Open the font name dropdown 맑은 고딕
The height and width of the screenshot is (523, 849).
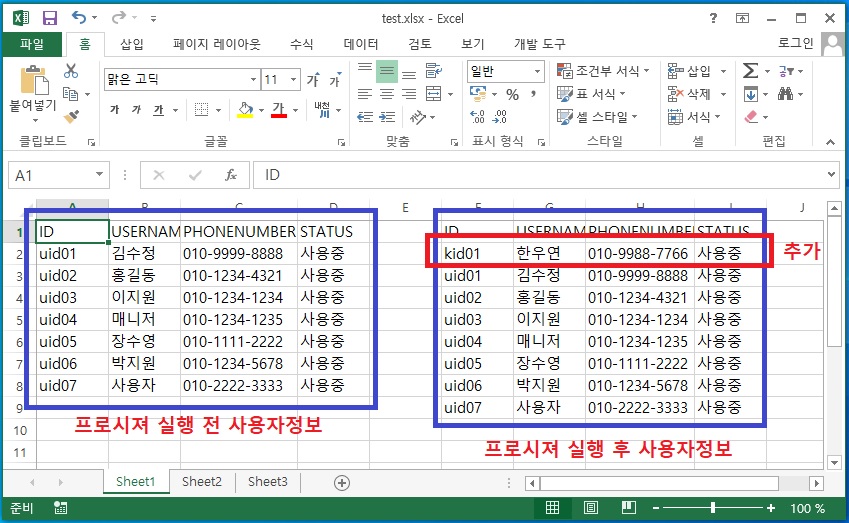(253, 80)
